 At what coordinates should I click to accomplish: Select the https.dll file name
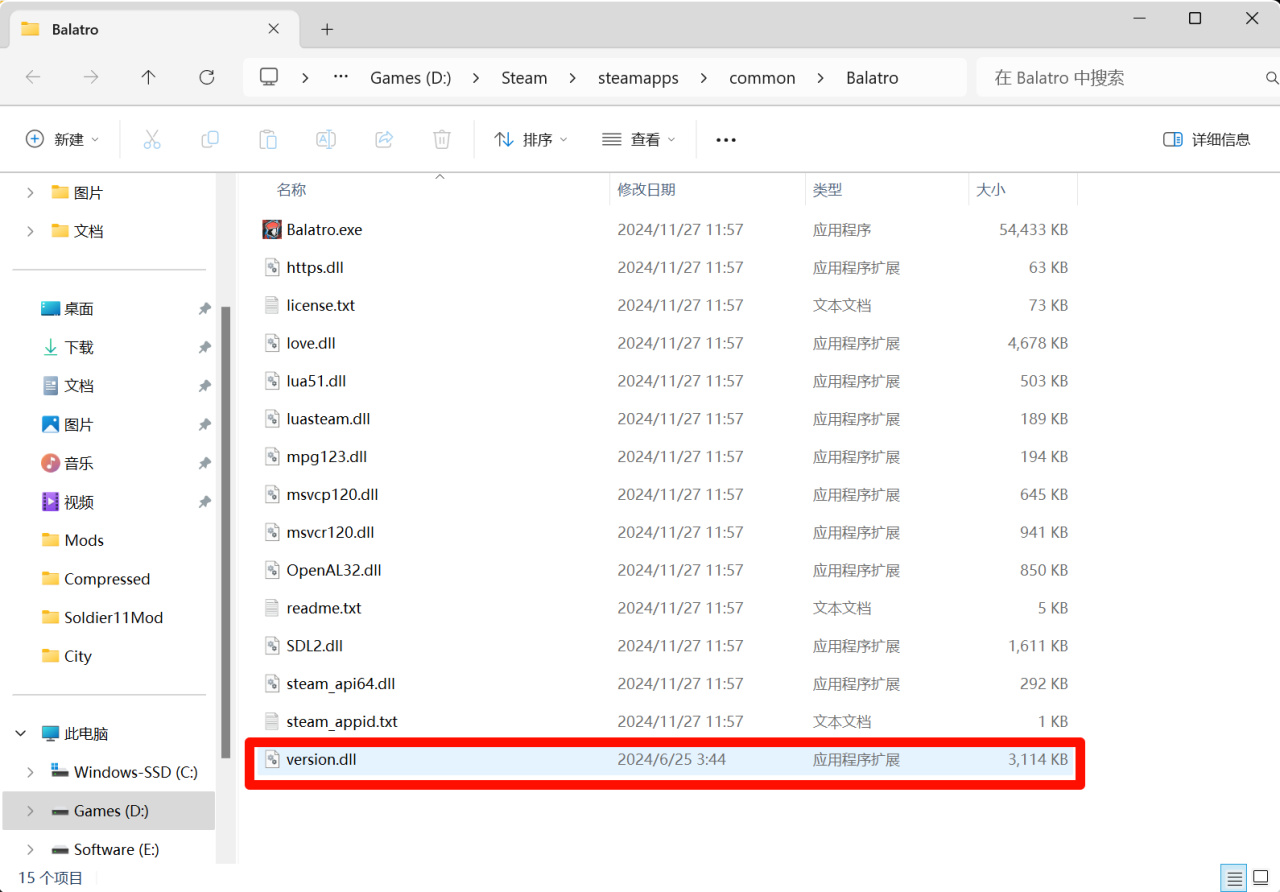point(315,268)
